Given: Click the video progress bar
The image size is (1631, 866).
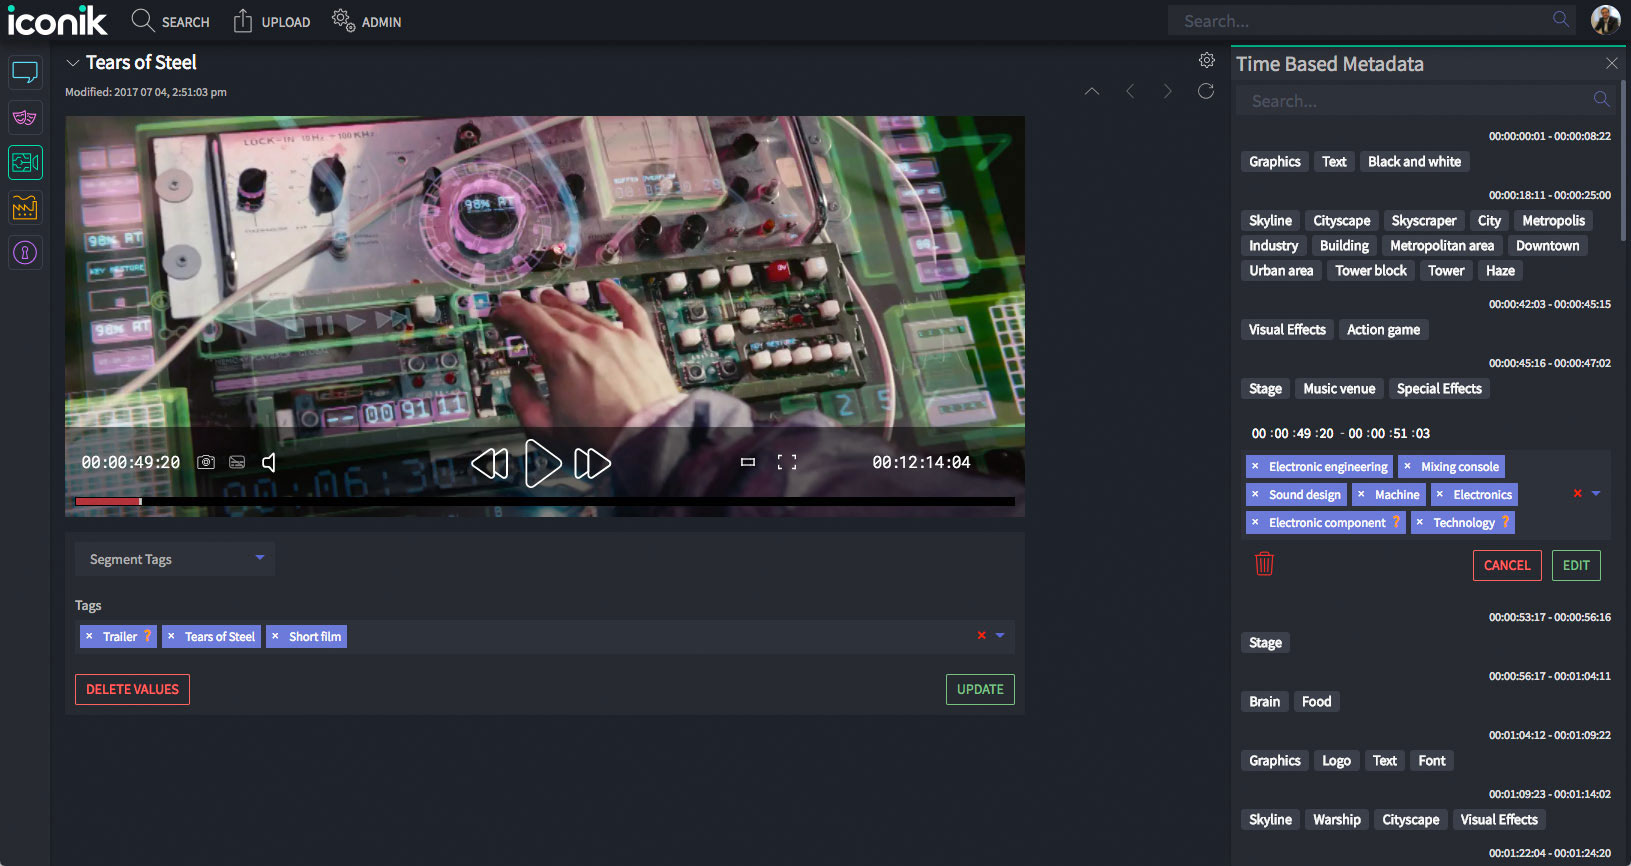Looking at the screenshot, I should pyautogui.click(x=545, y=501).
